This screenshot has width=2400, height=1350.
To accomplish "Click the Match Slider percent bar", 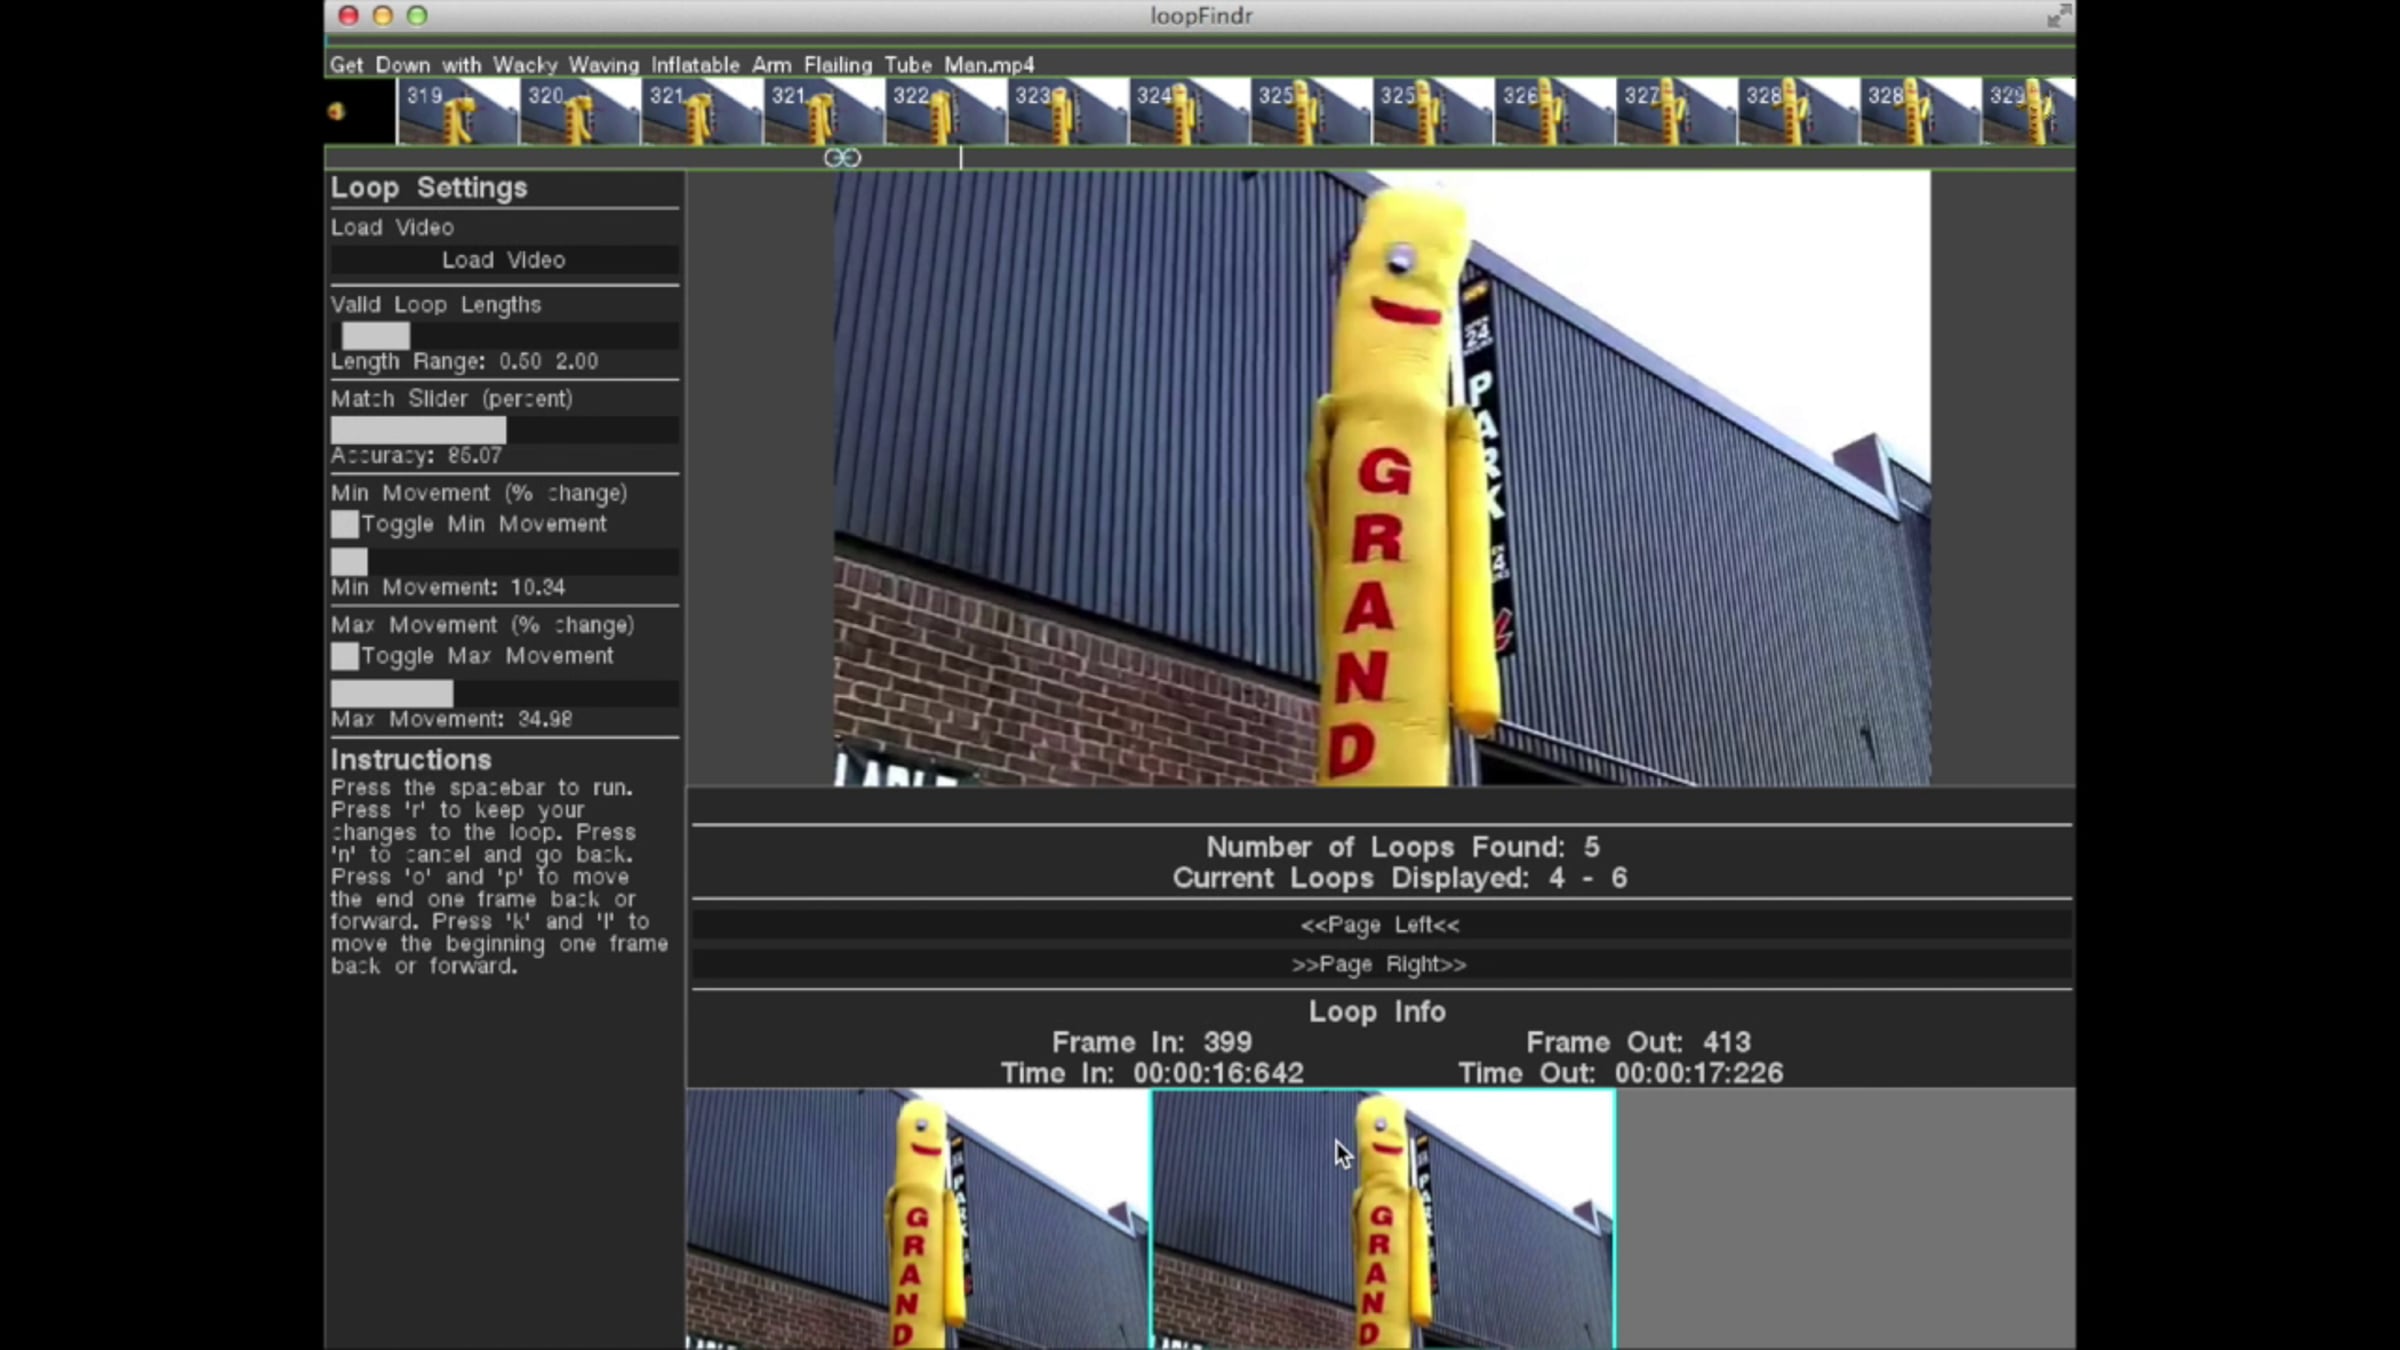I will [504, 430].
